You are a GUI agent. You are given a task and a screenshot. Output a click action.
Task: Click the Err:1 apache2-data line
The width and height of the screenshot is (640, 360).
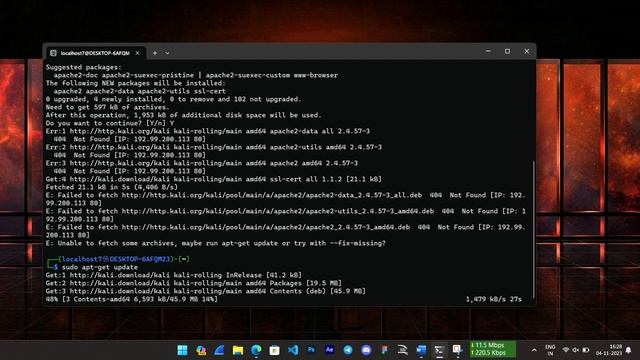208,131
